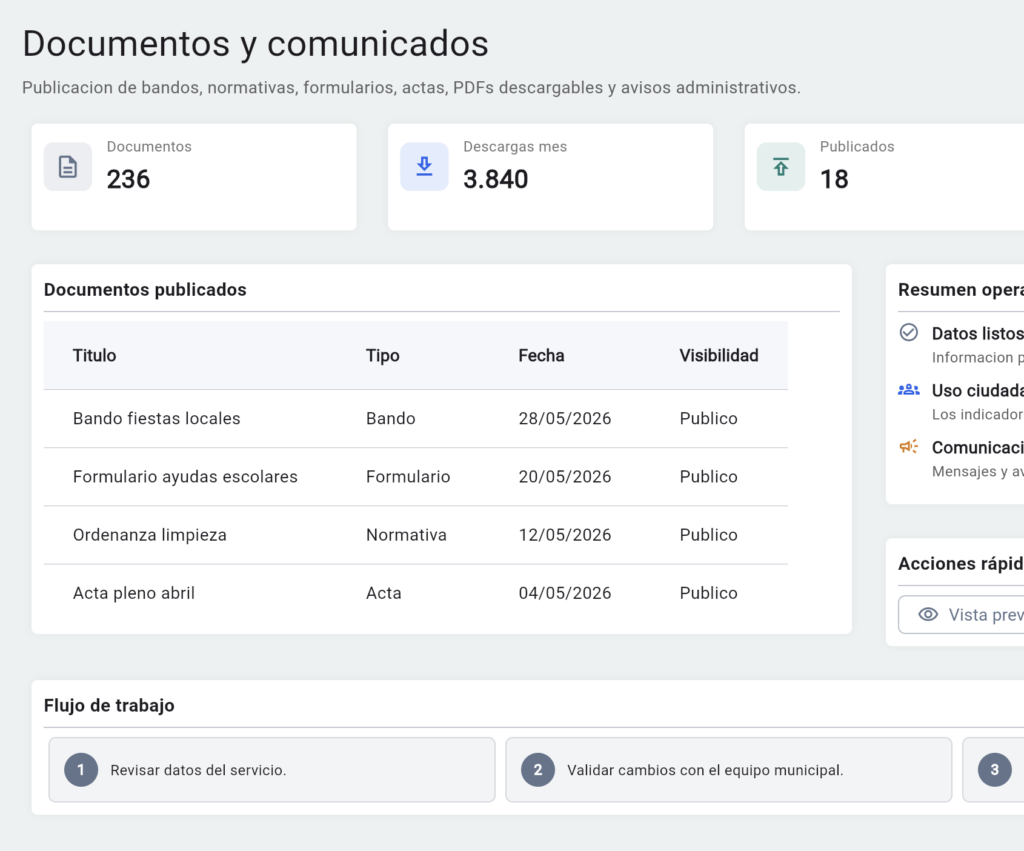Image resolution: width=1024 pixels, height=851 pixels.
Task: Select the Acta pleno abril title
Action: click(x=134, y=593)
